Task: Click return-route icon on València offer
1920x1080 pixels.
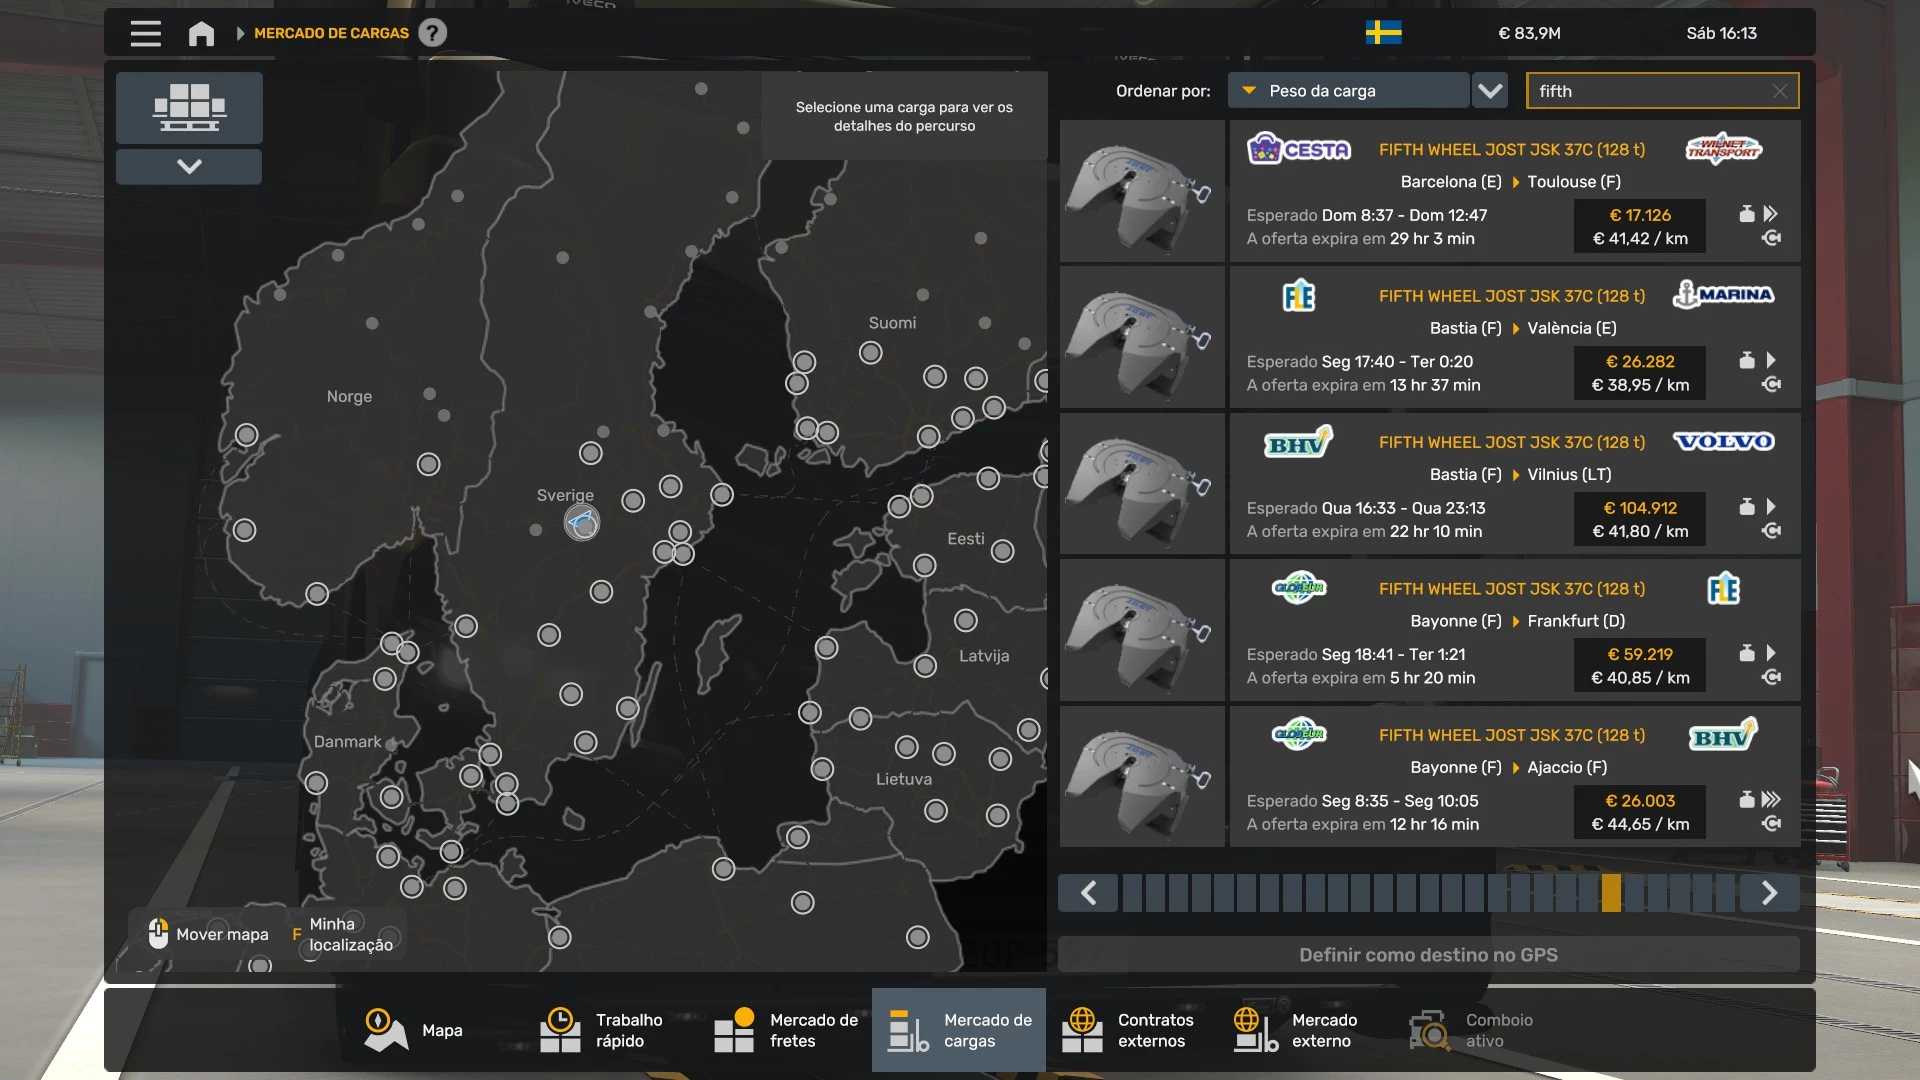Action: point(1771,385)
